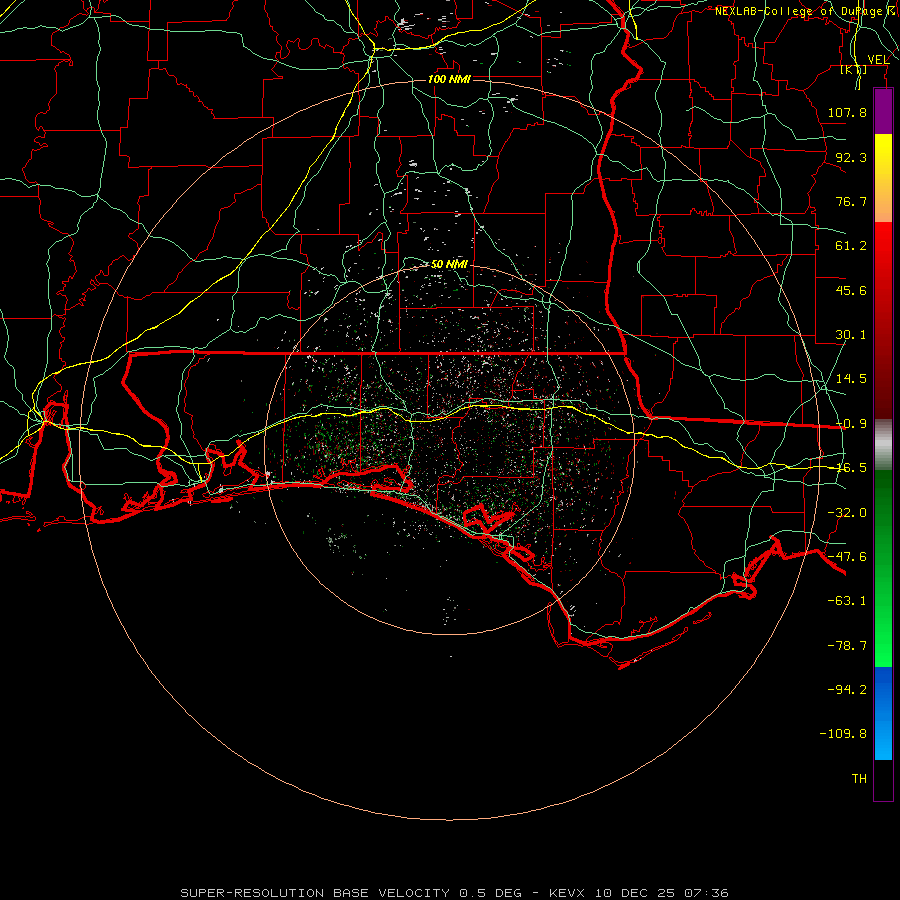Click the 76.7 scale value
Screen dimensions: 900x900
851,201
